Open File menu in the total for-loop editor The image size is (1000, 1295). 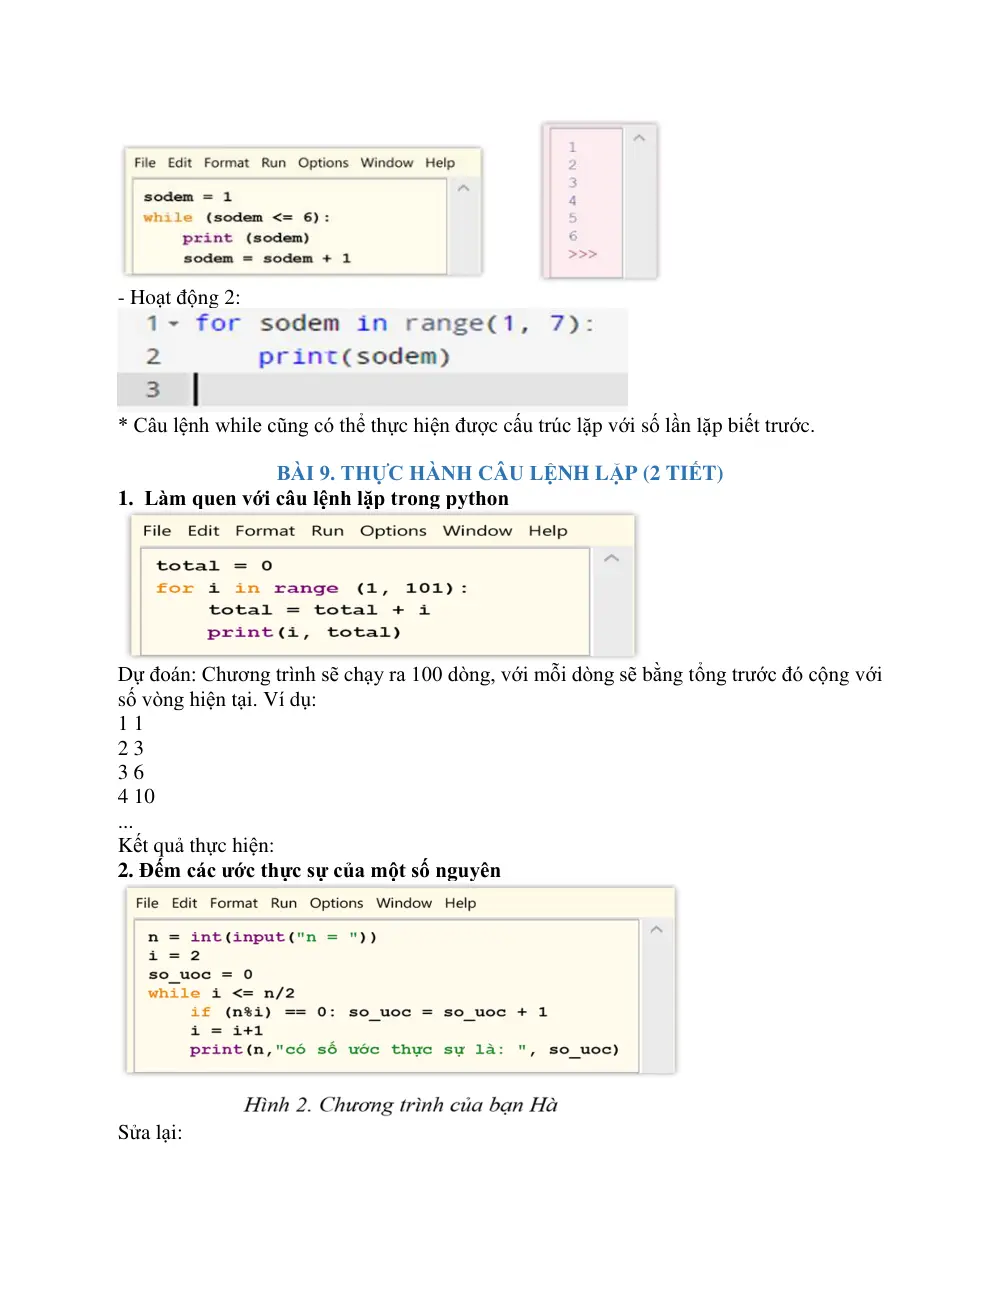click(x=157, y=531)
